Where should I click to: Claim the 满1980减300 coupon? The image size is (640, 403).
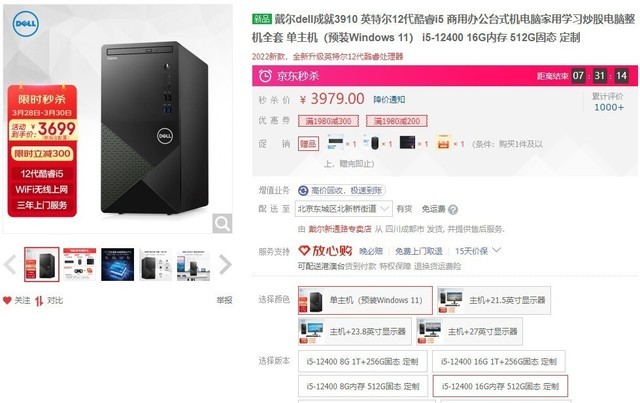(x=328, y=121)
